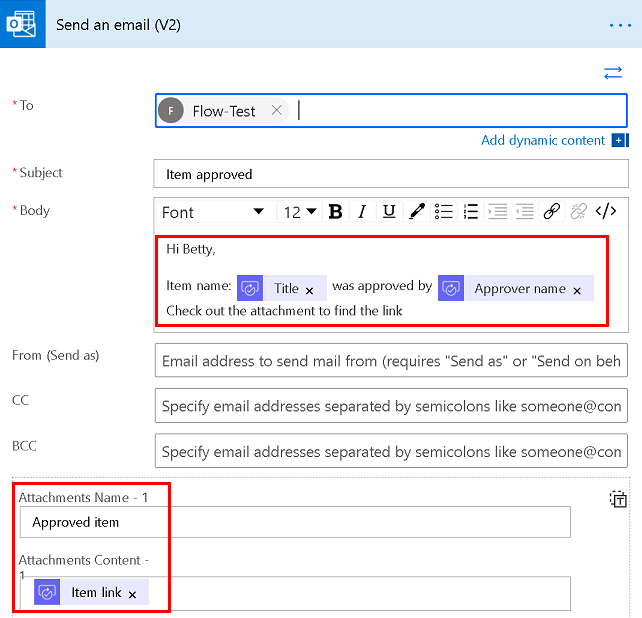Viewport: 642px width, 618px height.
Task: Toggle underline formatting in email body
Action: pos(389,211)
